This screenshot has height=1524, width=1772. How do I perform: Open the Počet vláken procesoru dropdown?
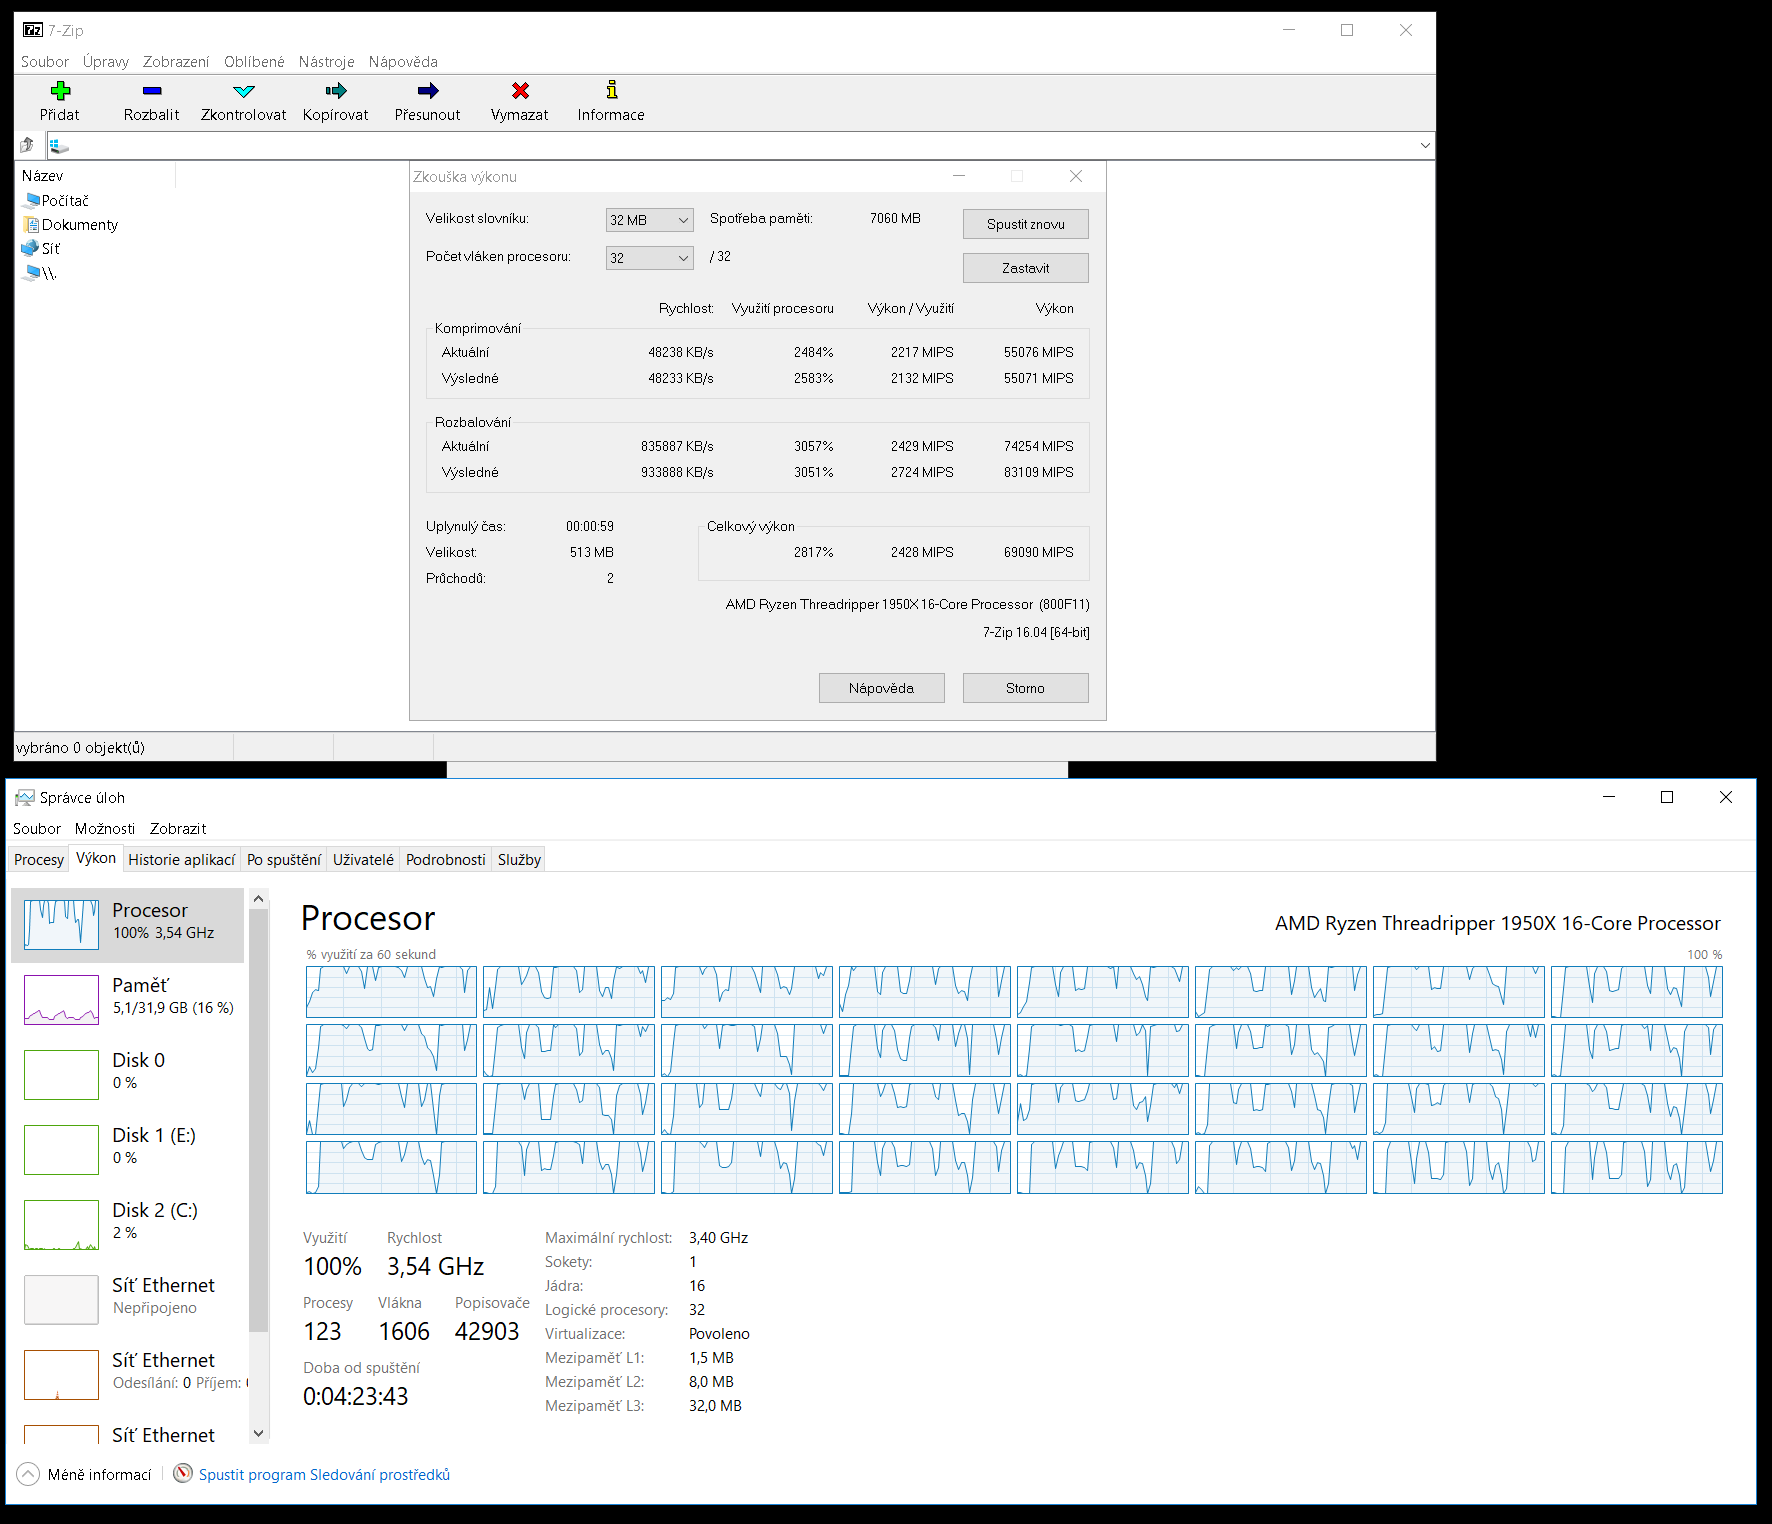point(649,258)
